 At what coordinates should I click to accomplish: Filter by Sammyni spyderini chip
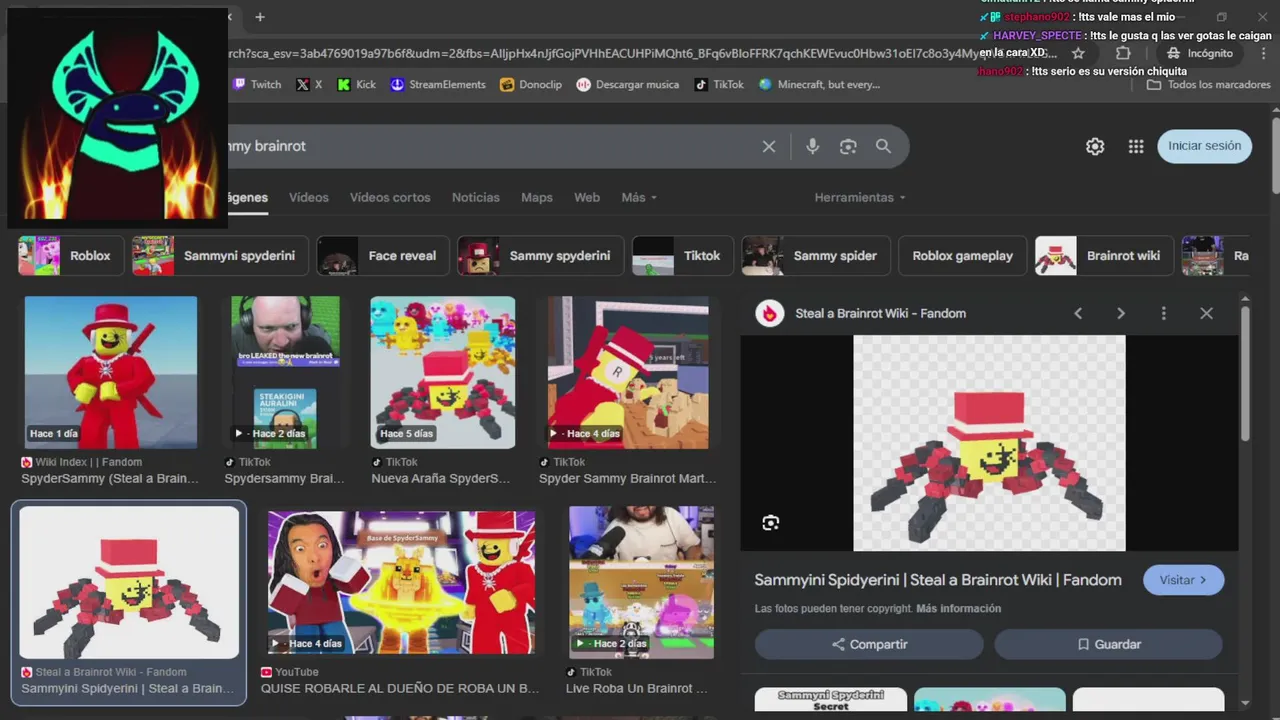point(220,256)
